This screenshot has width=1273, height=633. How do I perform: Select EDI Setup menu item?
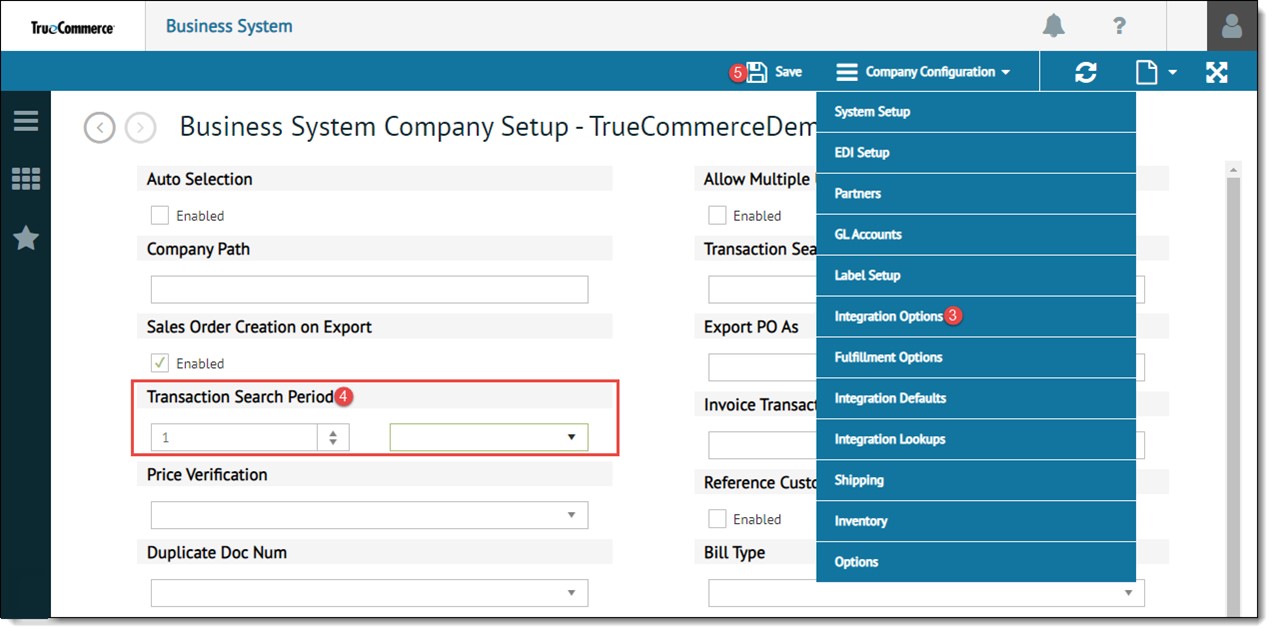click(x=976, y=153)
